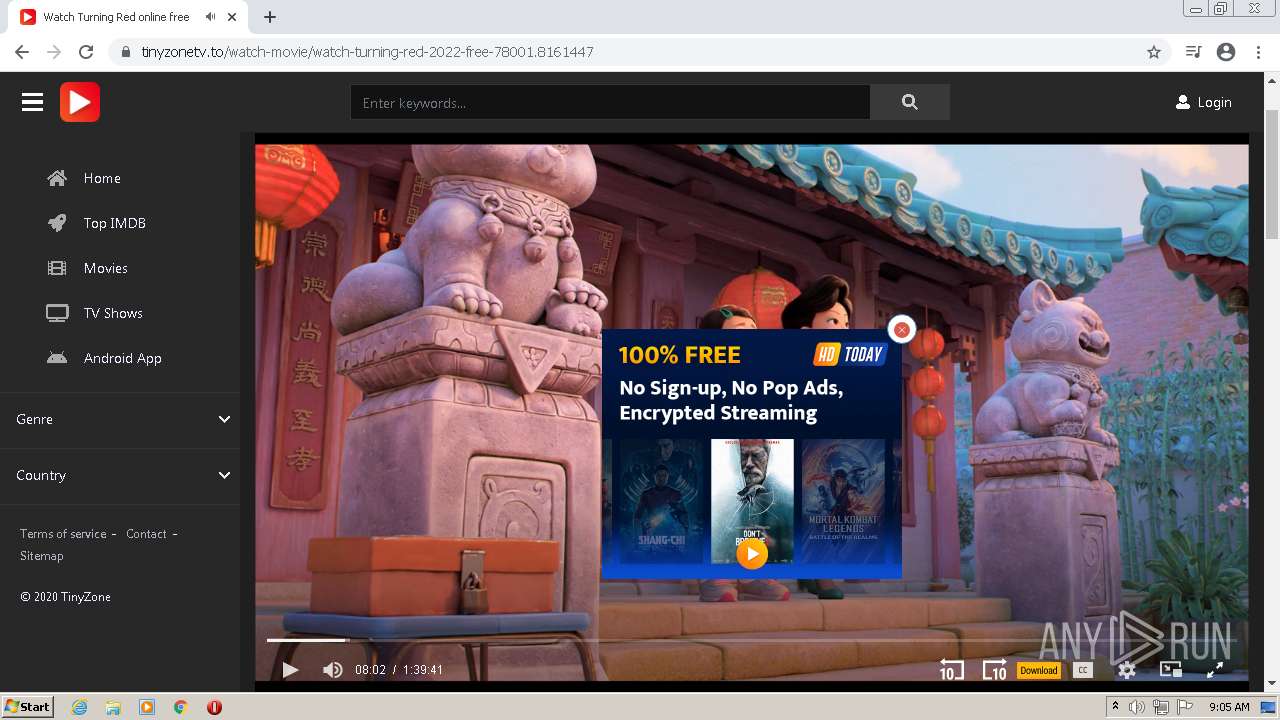Open Chrome taskbar icon
1280x720 pixels.
tap(181, 707)
